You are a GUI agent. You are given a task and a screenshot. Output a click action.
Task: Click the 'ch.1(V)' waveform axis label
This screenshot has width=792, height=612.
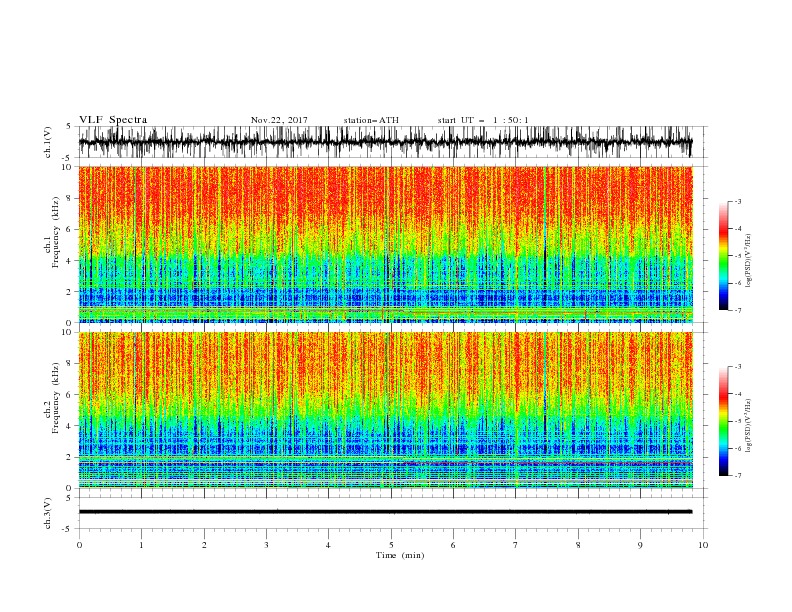coord(48,142)
